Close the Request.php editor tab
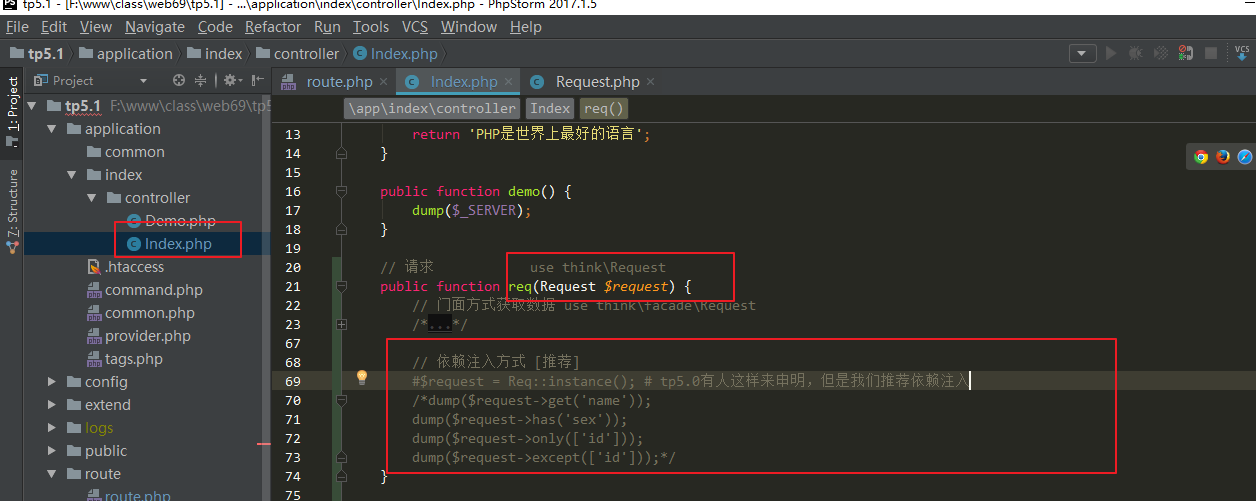1256x501 pixels. tap(650, 82)
